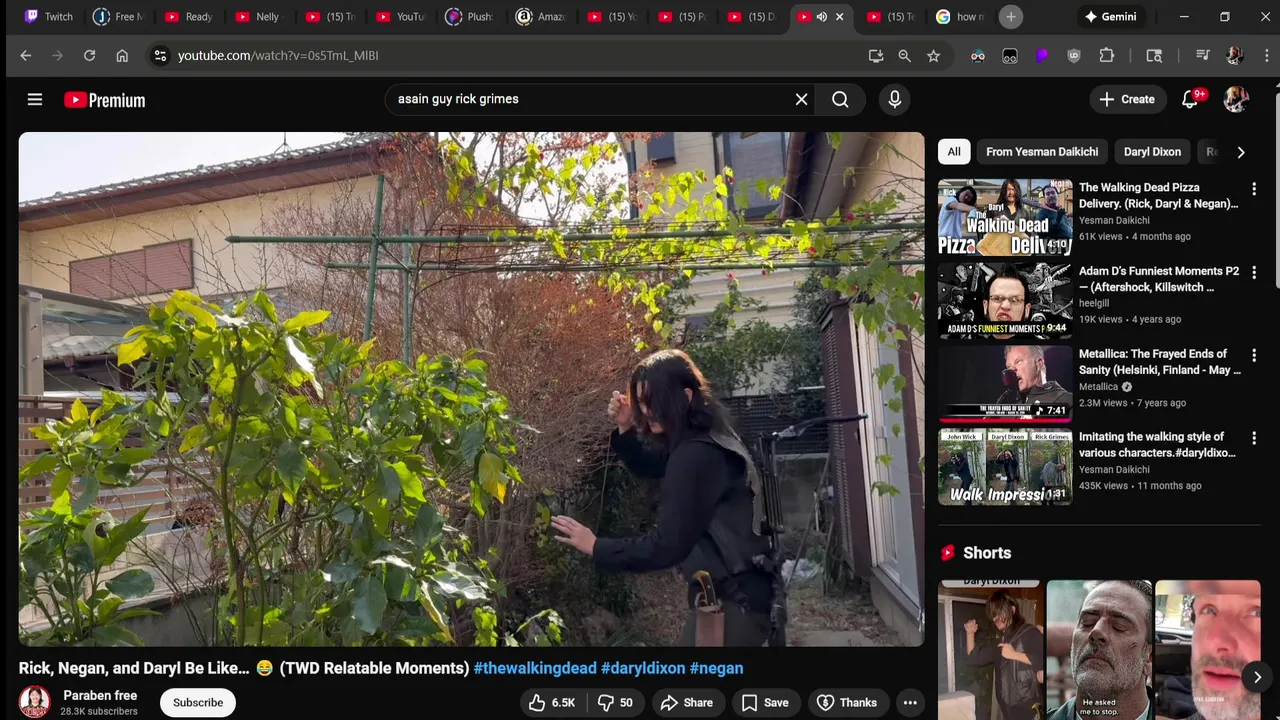Screen dimensions: 1280x720
Task: Open options for the Metallica Frayed Ends video
Action: point(1254,355)
